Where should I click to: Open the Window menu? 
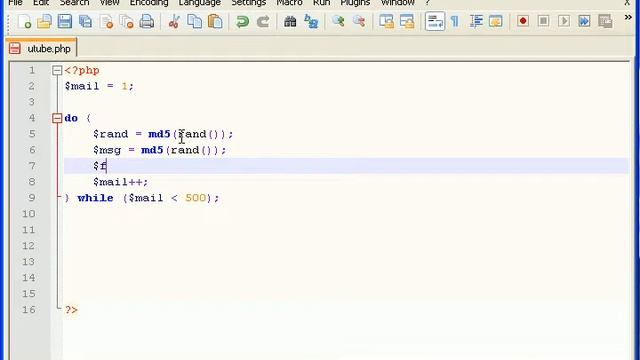(398, 3)
